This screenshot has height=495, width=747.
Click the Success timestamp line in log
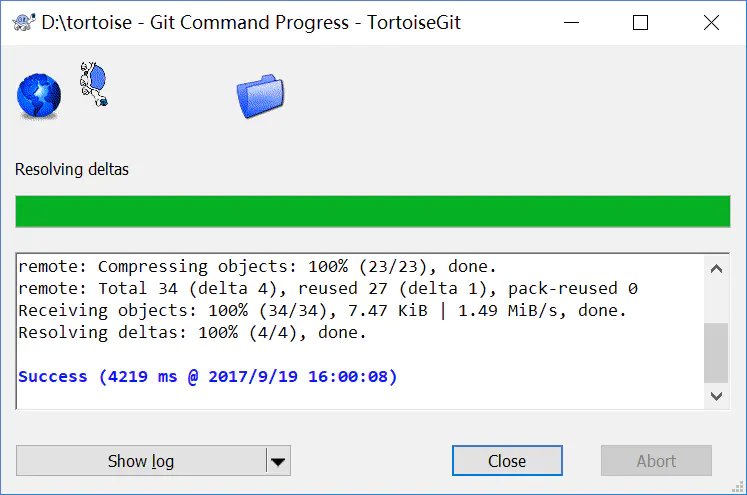point(208,376)
